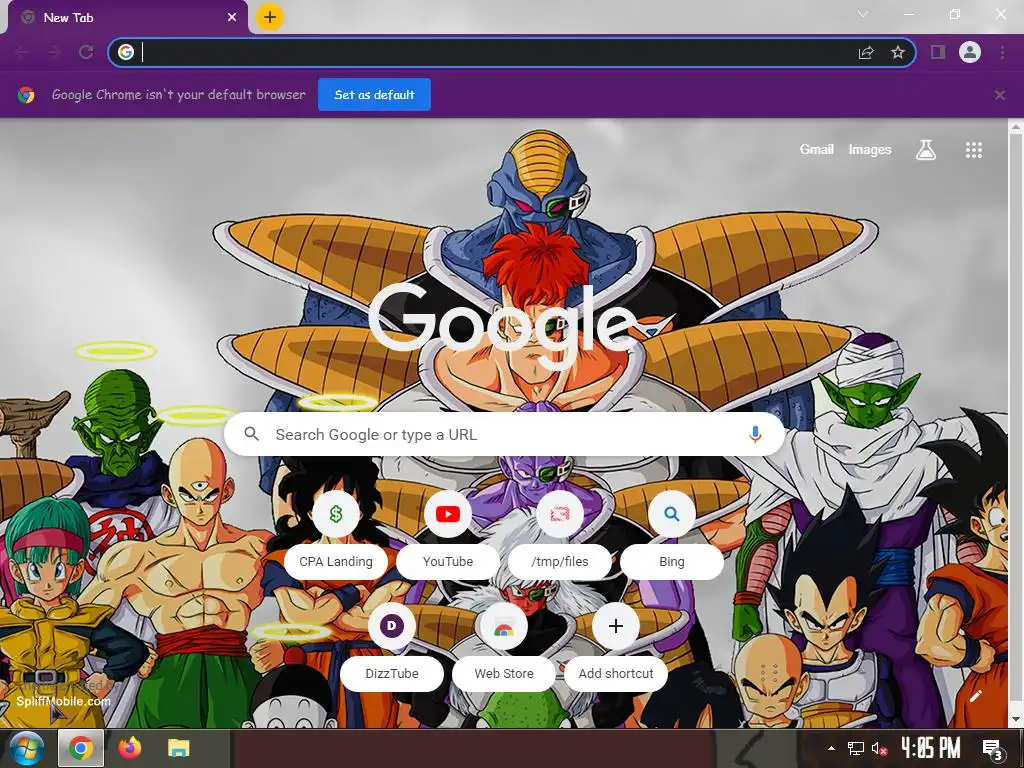Open the Chrome profile avatar
Screen dimensions: 1024x768
970,52
